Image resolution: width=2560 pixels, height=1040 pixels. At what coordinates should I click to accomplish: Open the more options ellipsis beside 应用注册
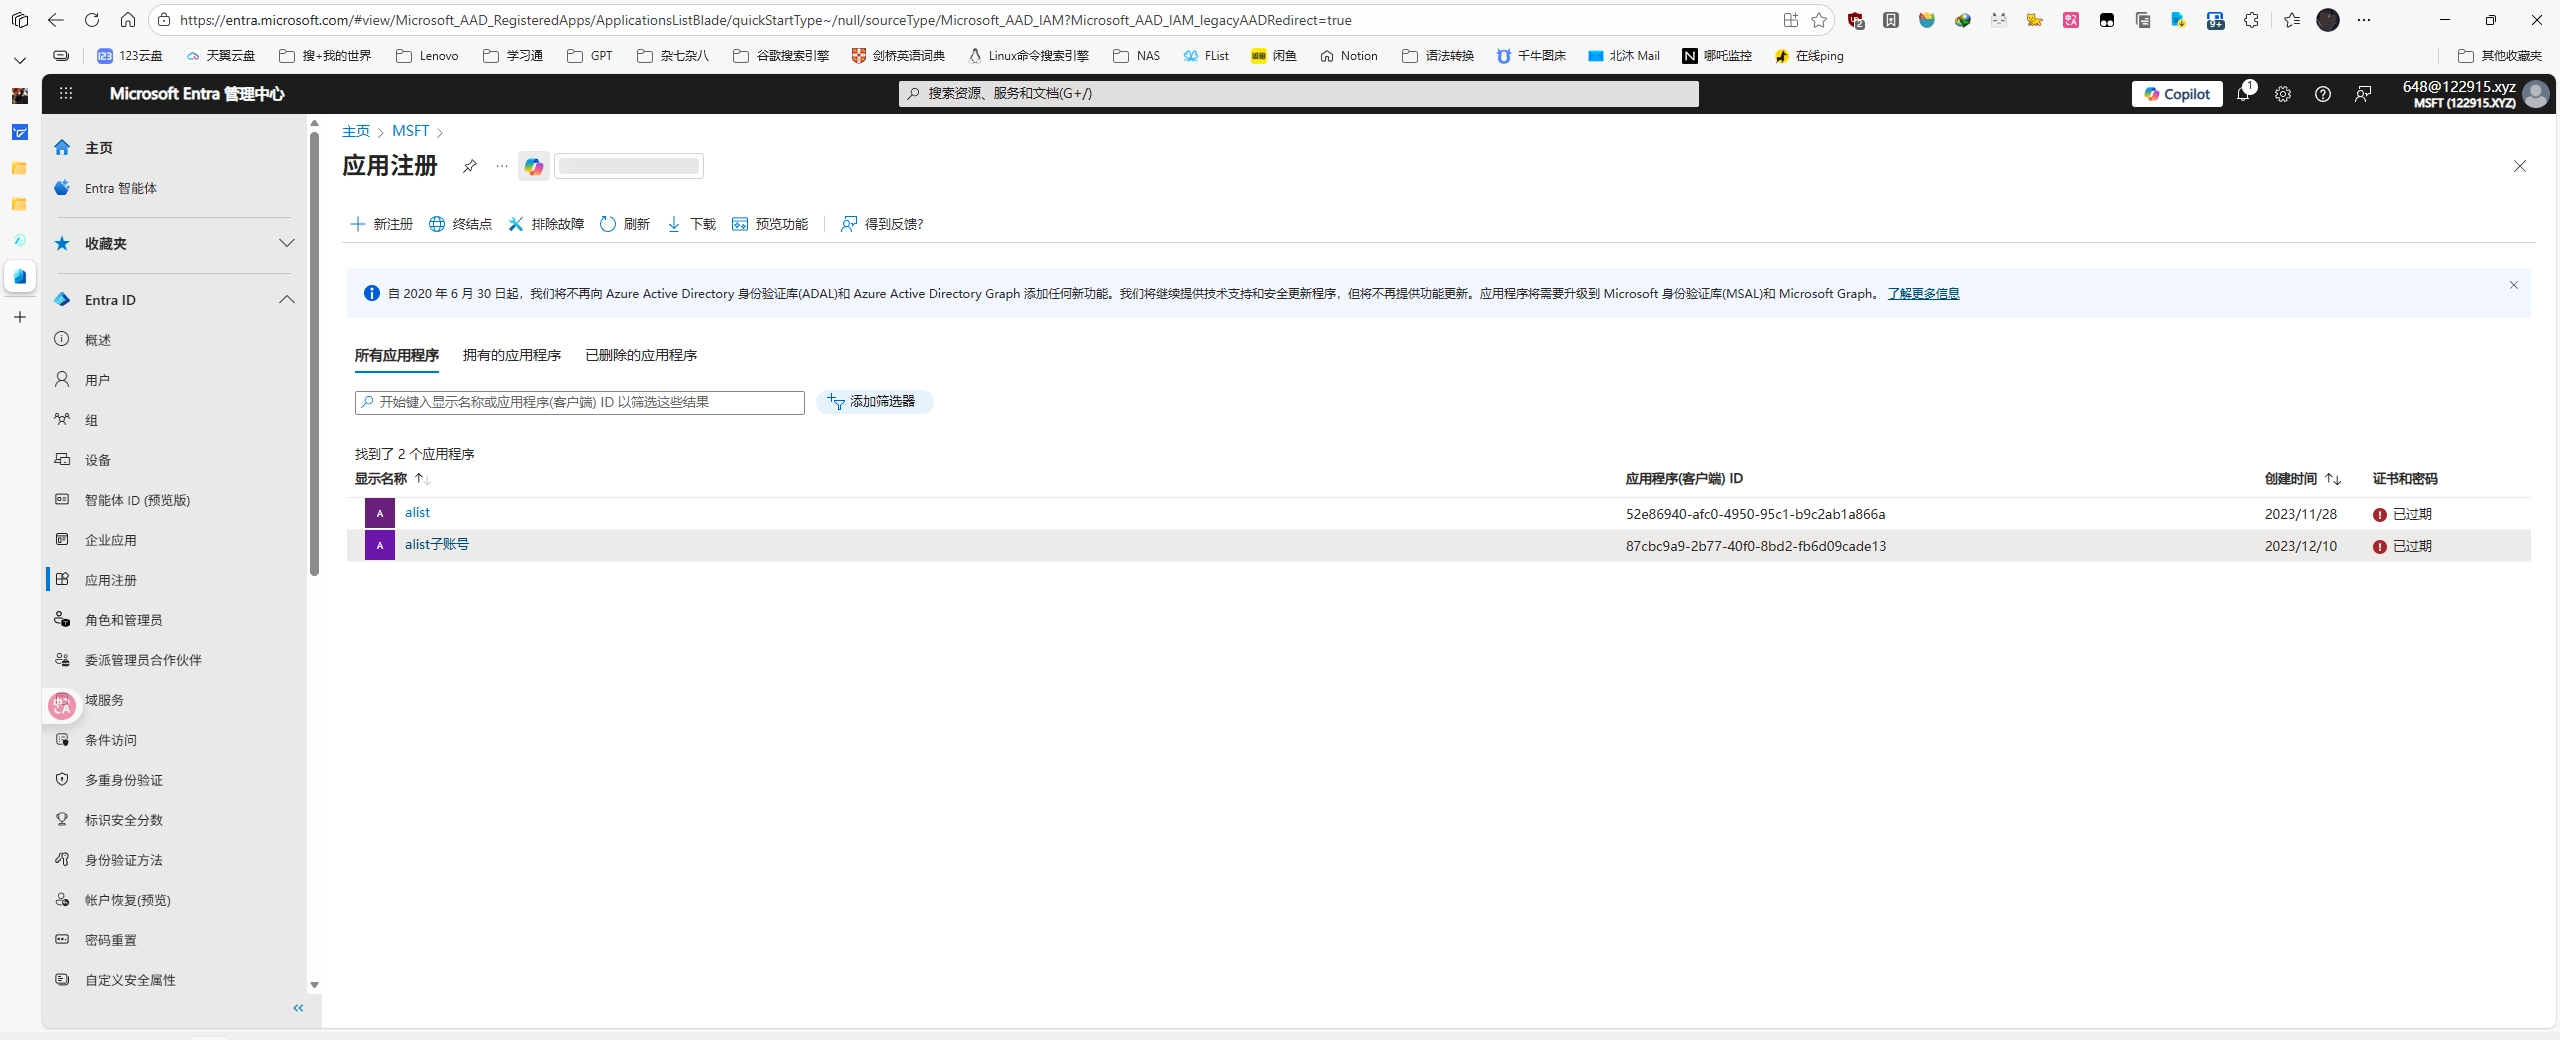pyautogui.click(x=502, y=166)
